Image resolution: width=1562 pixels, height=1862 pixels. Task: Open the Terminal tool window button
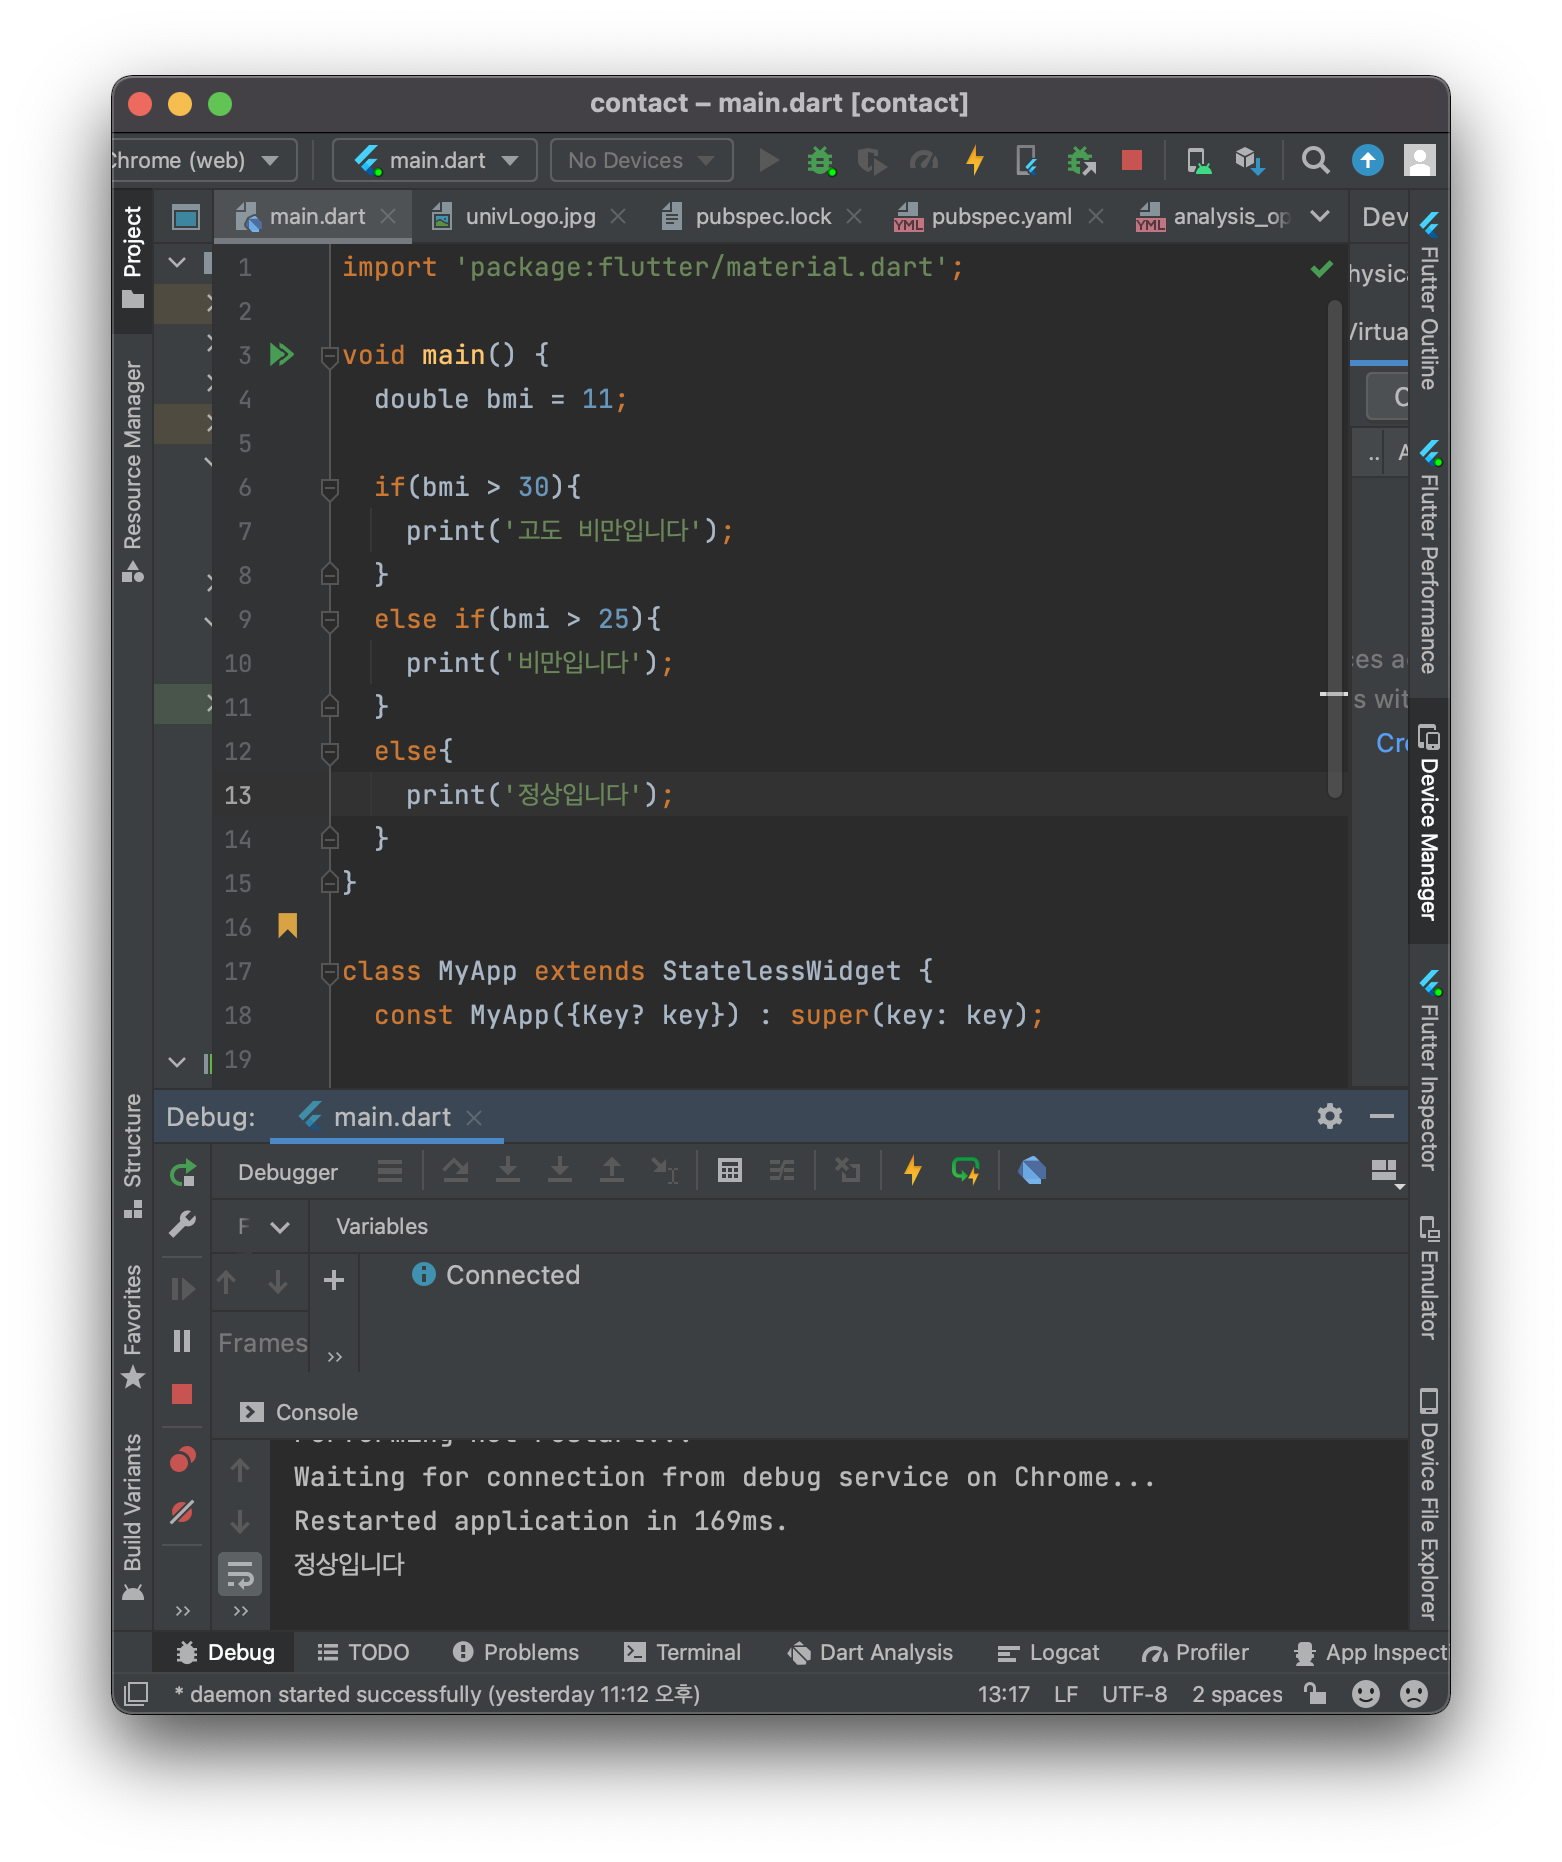tap(683, 1652)
